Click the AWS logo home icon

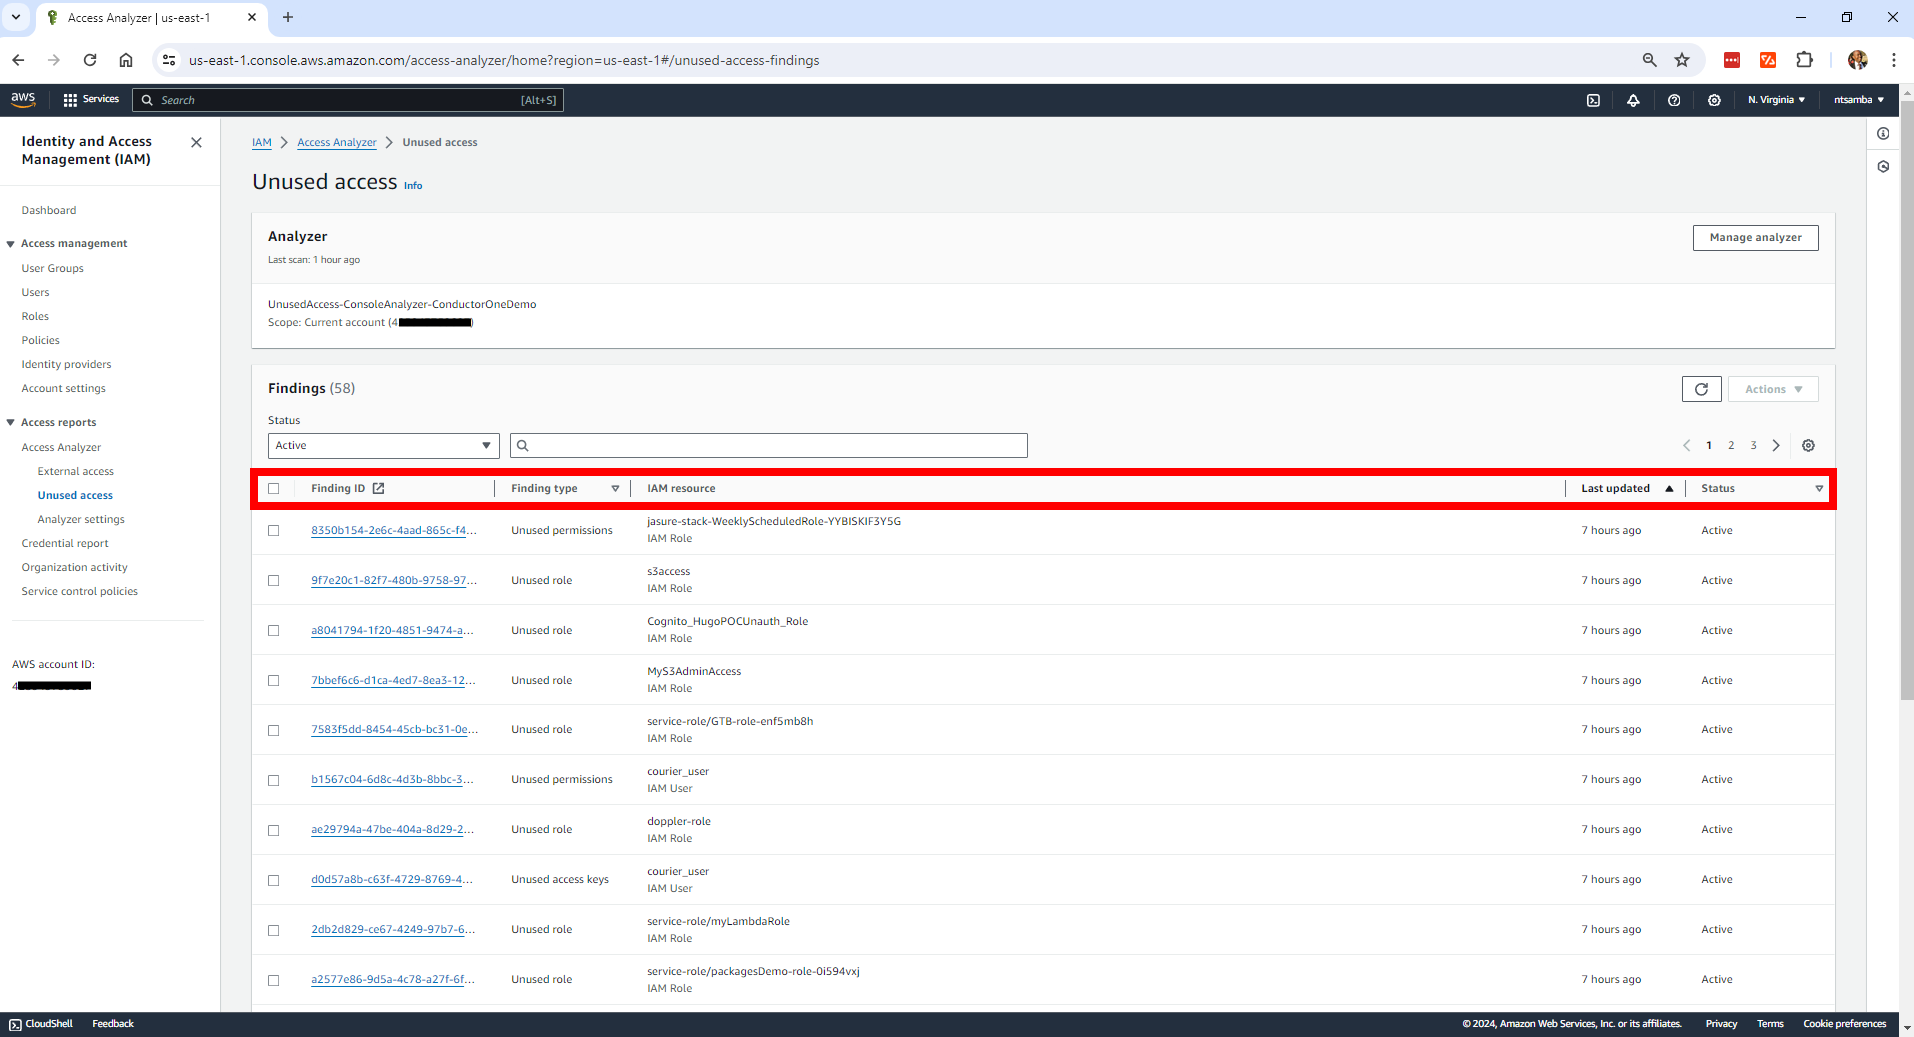coord(23,99)
